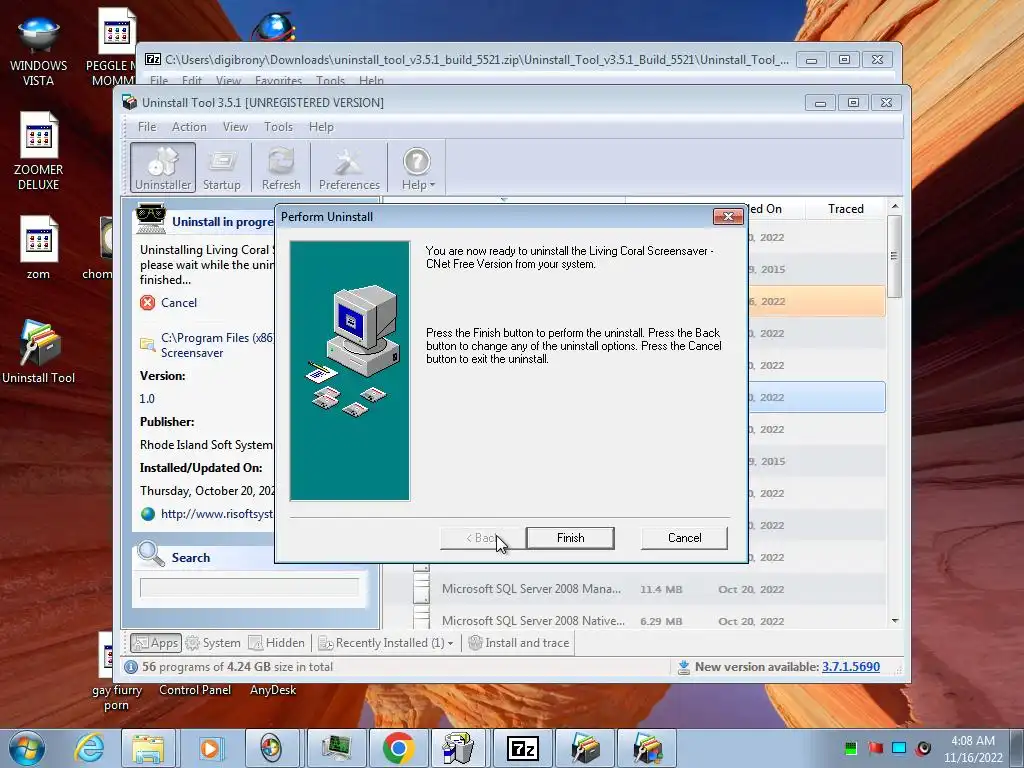Click the program list vertical scrollbar thumb

895,256
